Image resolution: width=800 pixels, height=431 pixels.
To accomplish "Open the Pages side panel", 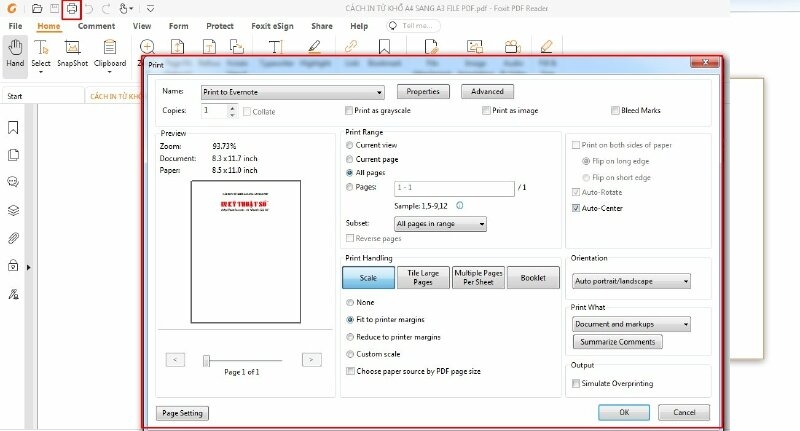I will click(x=13, y=155).
